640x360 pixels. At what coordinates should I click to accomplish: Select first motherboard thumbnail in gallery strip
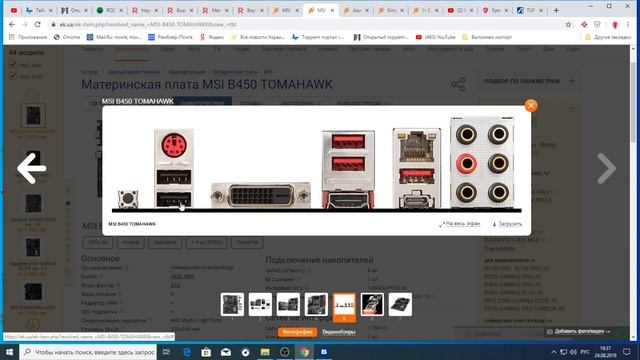[232, 304]
